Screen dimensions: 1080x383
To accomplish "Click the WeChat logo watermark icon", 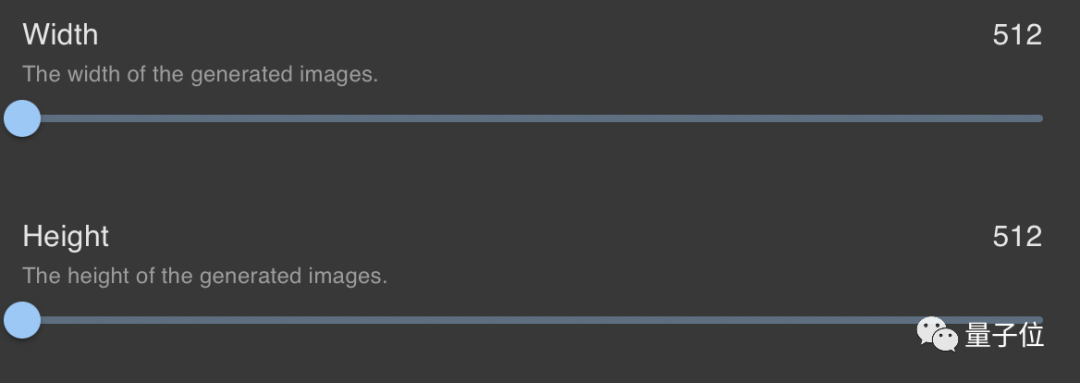I will point(937,334).
